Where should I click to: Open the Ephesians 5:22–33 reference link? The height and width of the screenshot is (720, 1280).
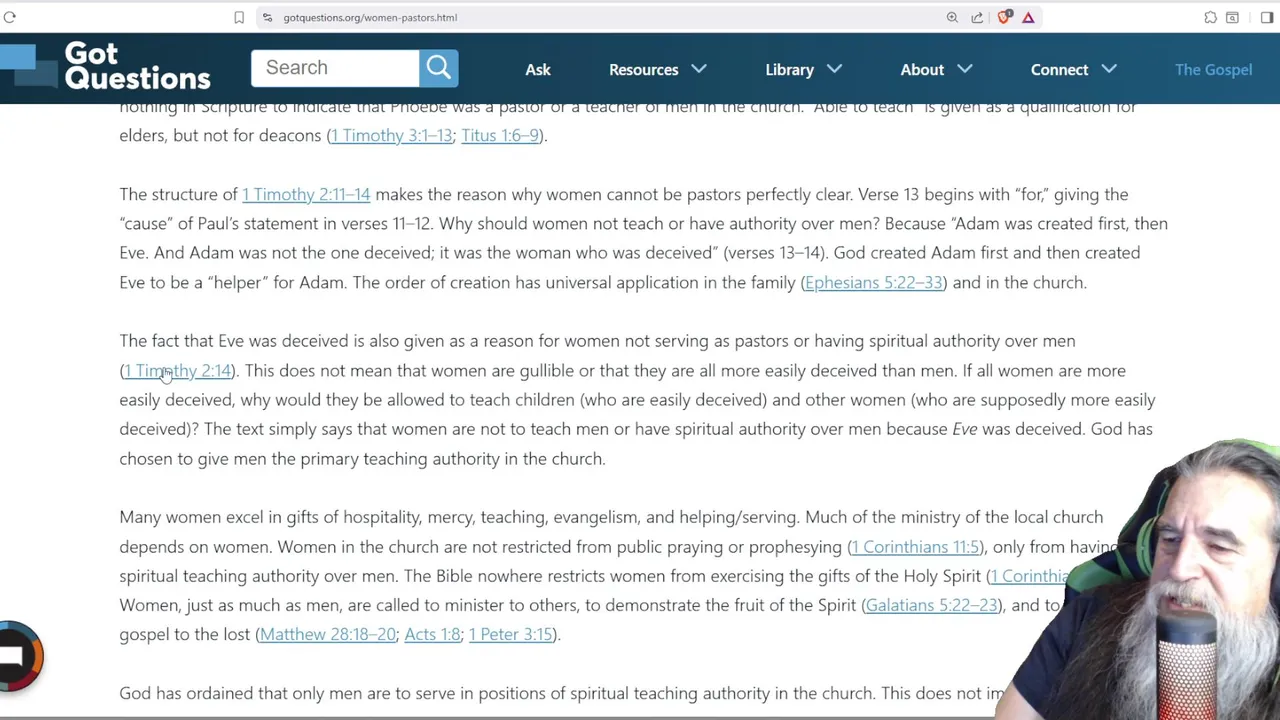[873, 282]
